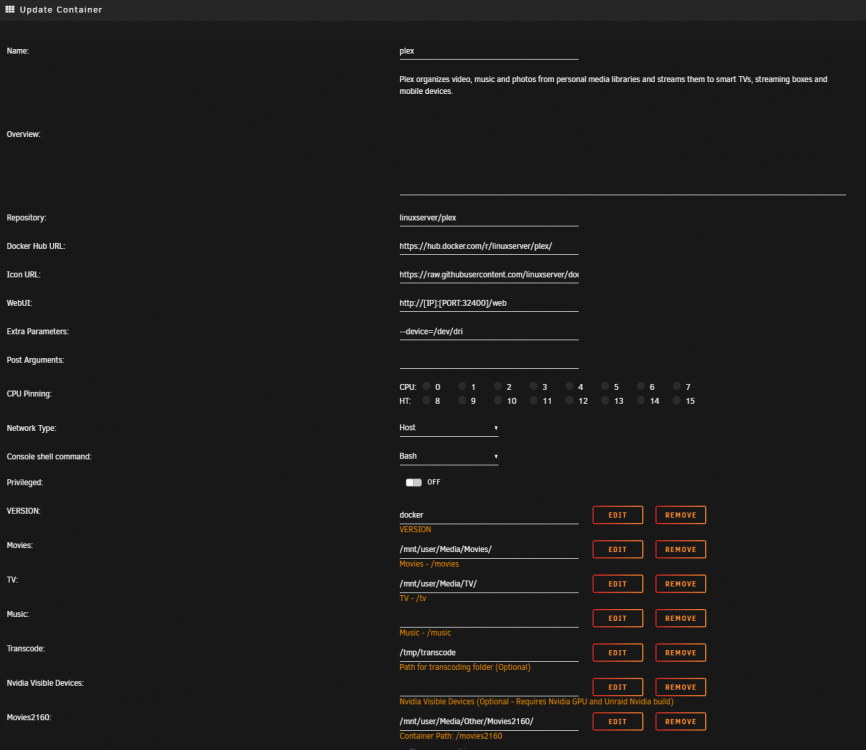Check HT 12 pinning box
The image size is (866, 750).
(x=569, y=400)
